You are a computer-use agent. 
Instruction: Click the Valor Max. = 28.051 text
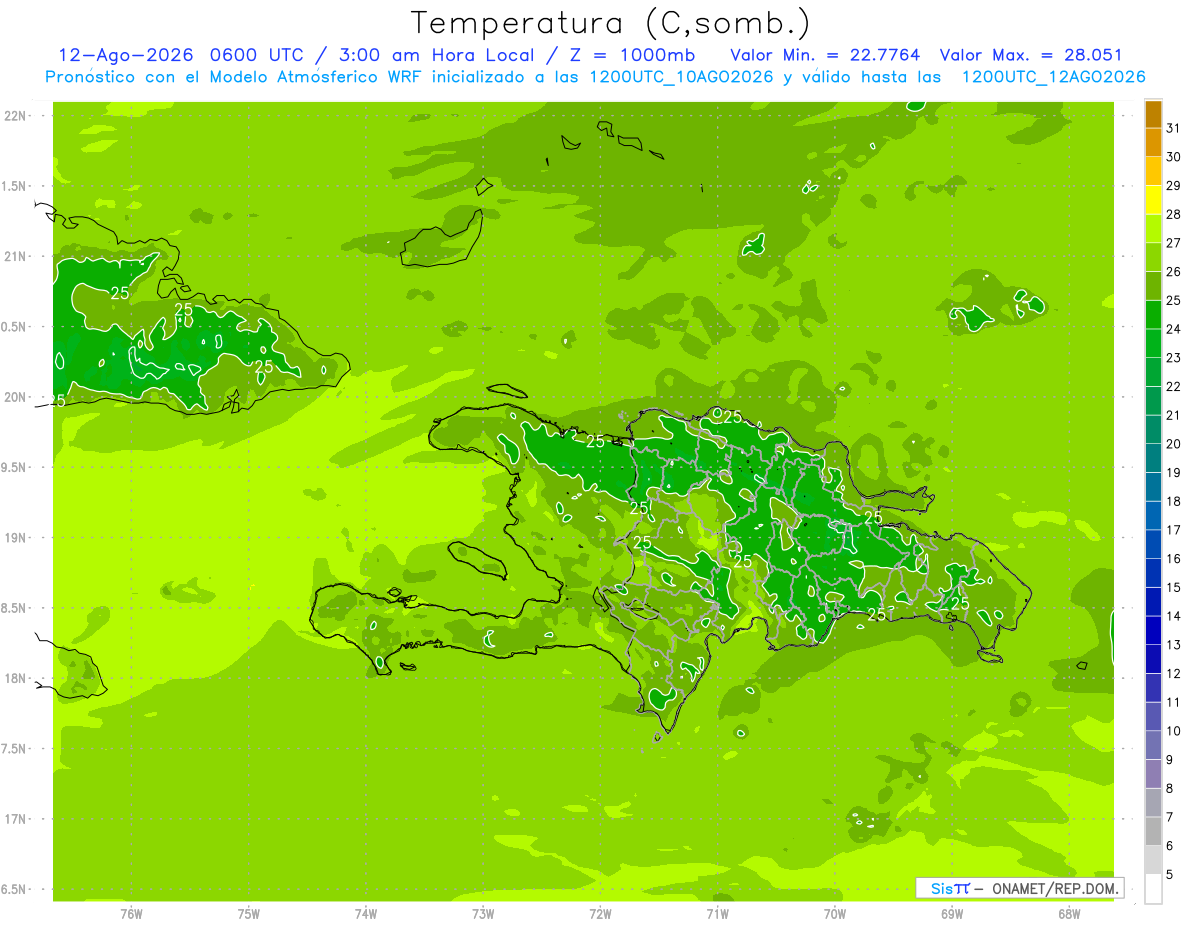[x=1039, y=56]
